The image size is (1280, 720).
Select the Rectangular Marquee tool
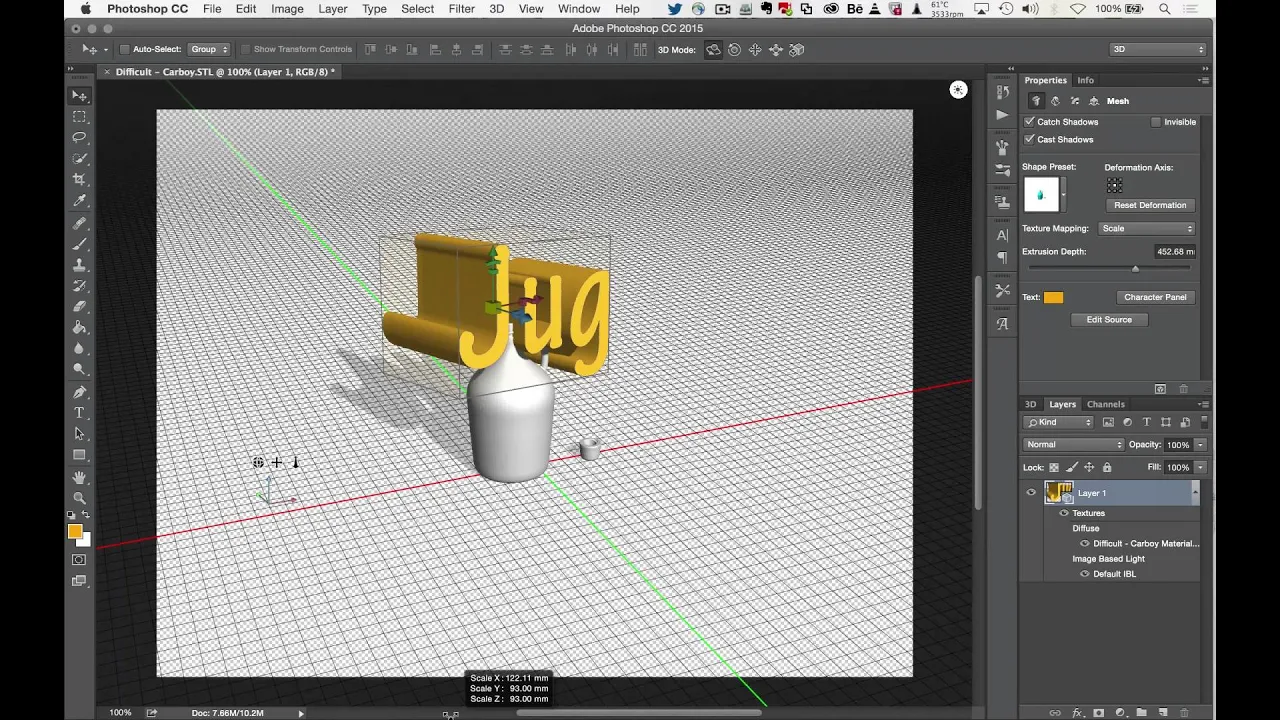click(79, 117)
